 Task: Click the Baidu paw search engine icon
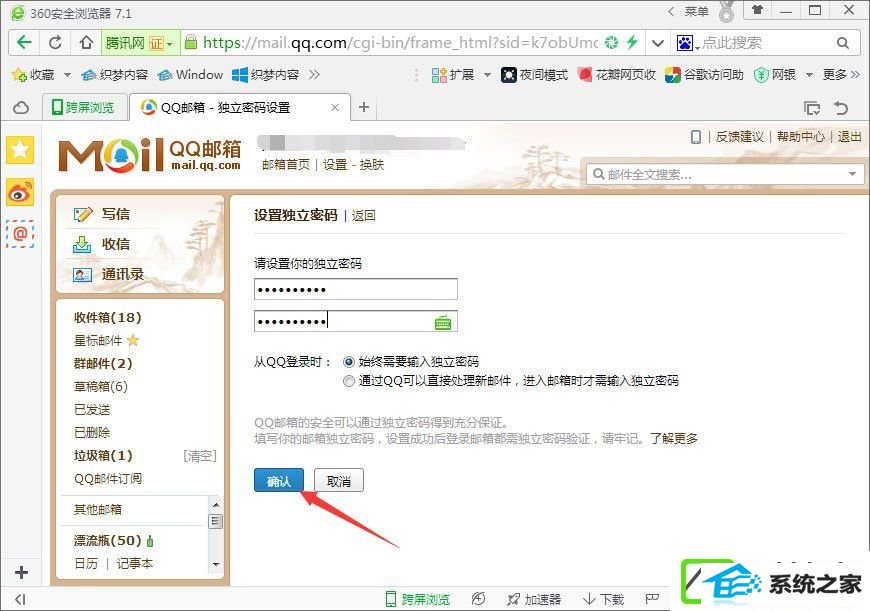tap(685, 43)
